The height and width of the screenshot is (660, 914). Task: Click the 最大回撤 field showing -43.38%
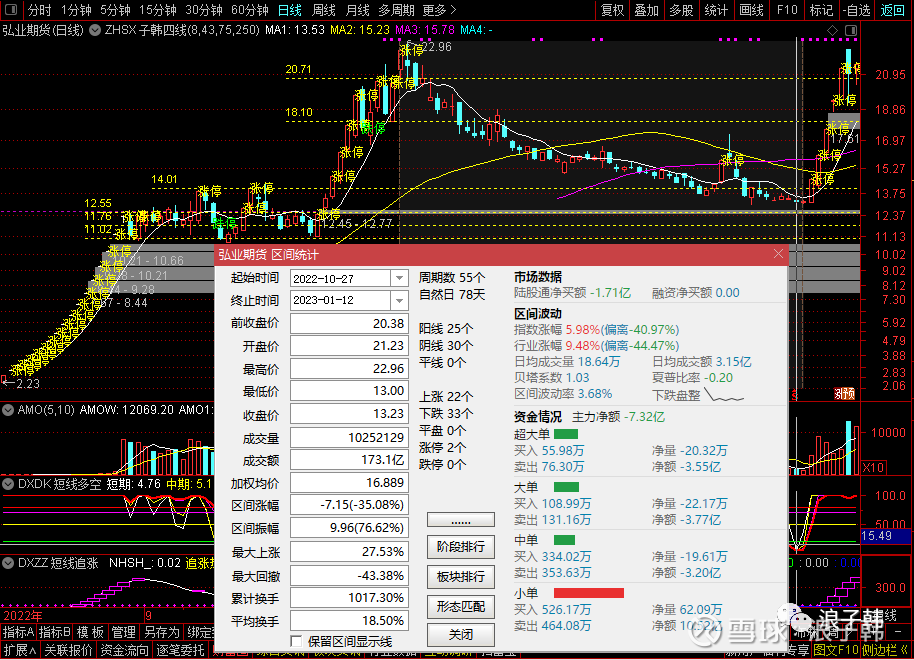pos(349,575)
